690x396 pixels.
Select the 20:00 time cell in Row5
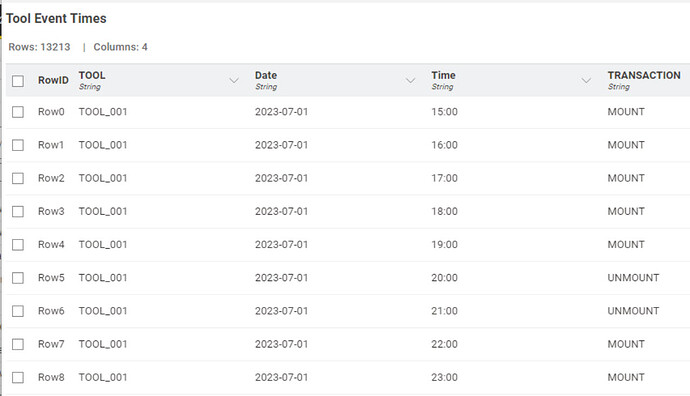pos(444,278)
